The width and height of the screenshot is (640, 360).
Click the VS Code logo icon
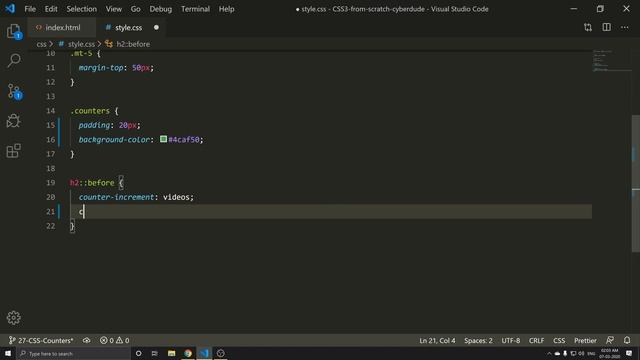click(x=10, y=9)
